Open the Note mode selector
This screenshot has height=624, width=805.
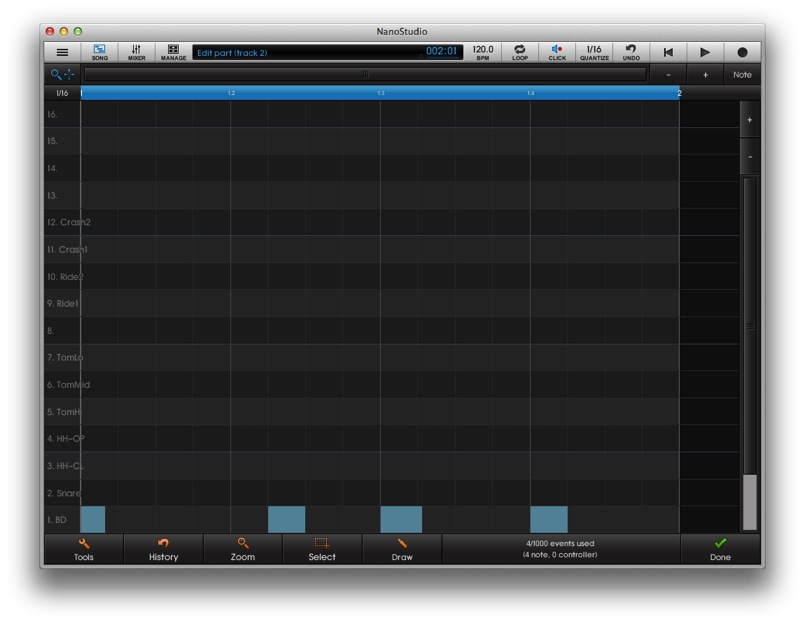742,75
